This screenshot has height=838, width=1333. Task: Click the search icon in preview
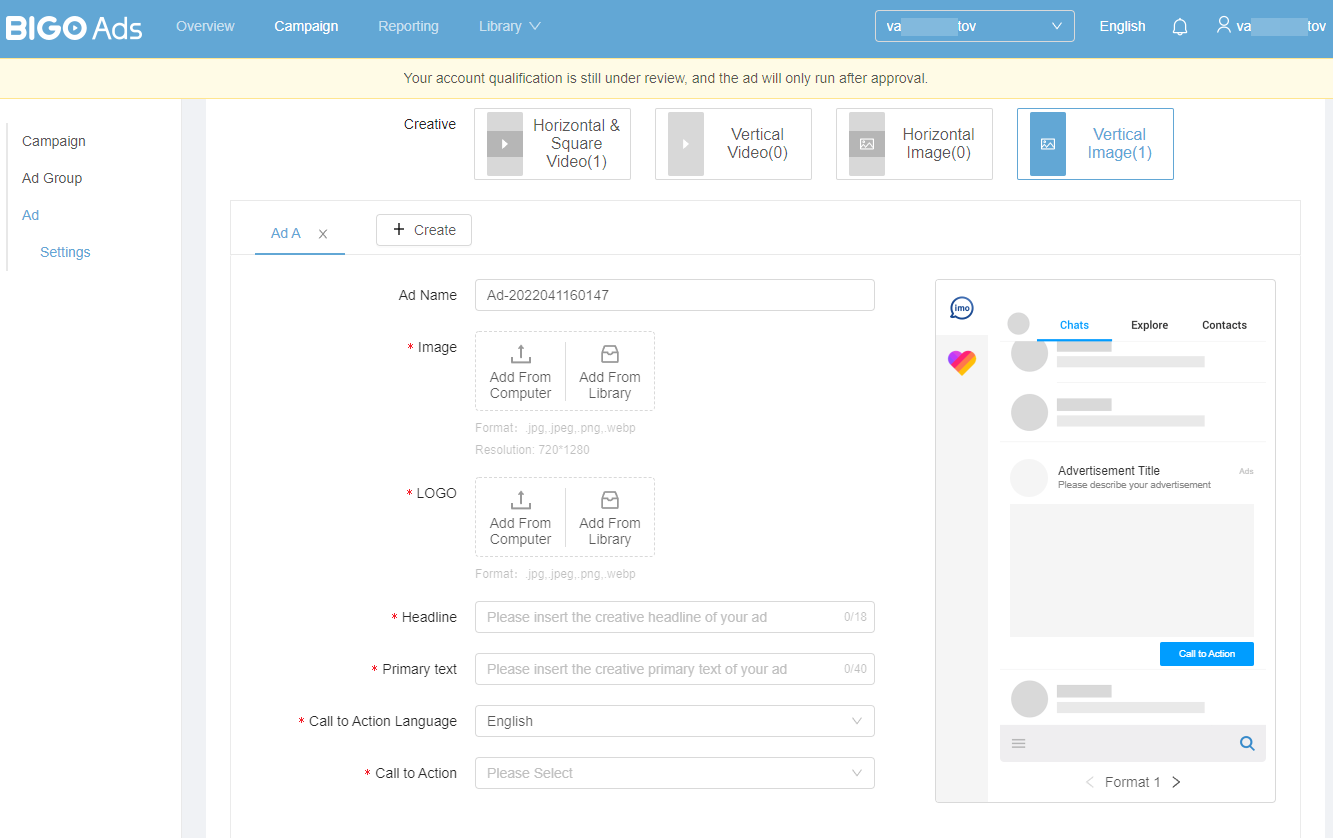(1247, 743)
